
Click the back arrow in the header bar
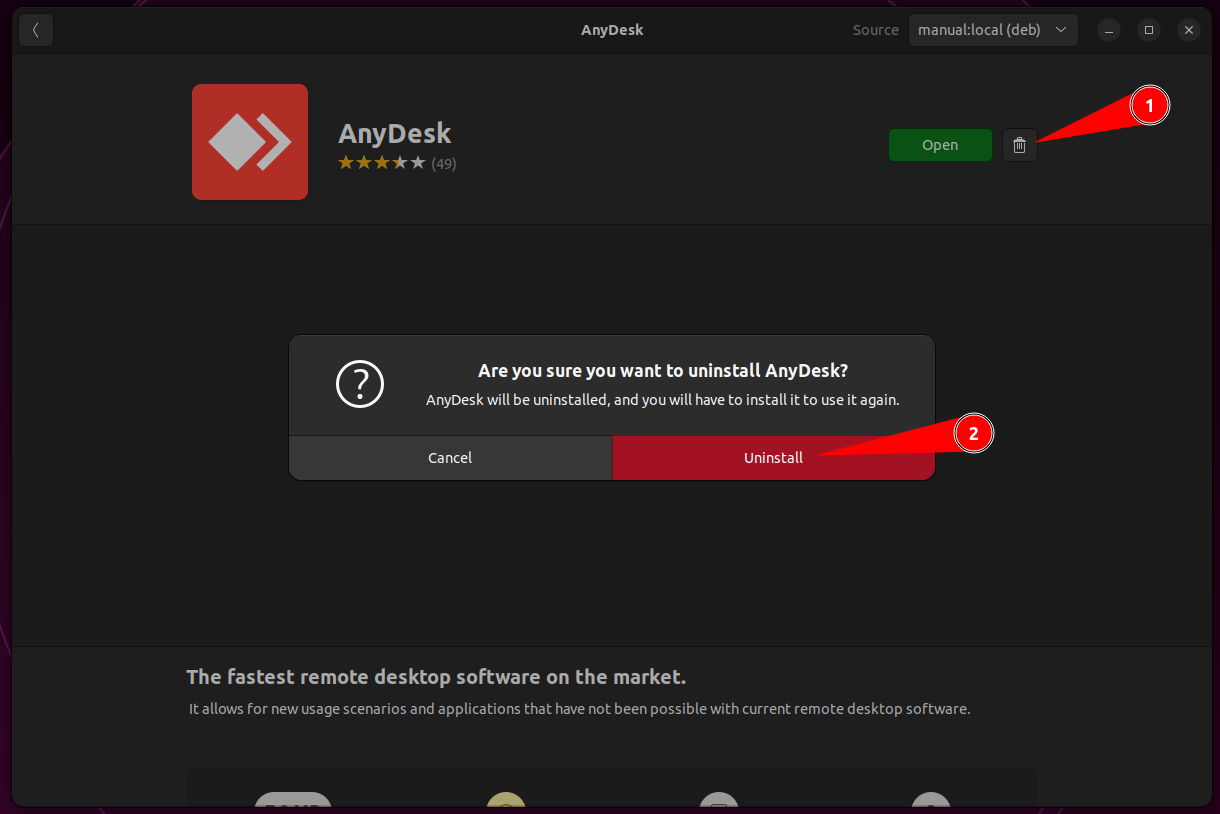[36, 29]
